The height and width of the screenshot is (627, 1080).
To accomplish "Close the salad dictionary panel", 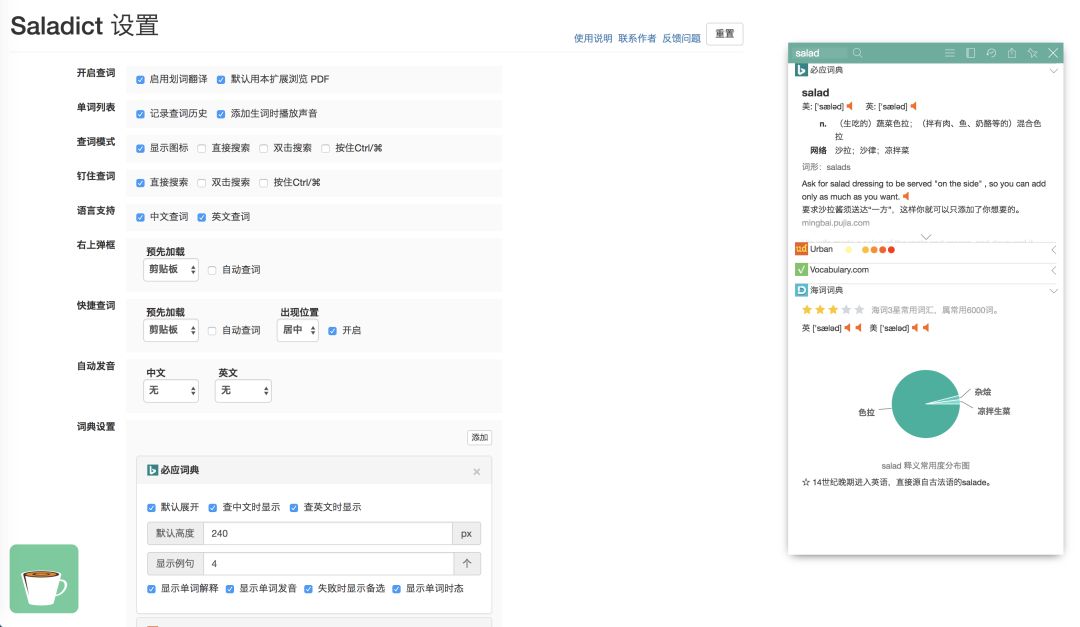I will tap(1053, 53).
